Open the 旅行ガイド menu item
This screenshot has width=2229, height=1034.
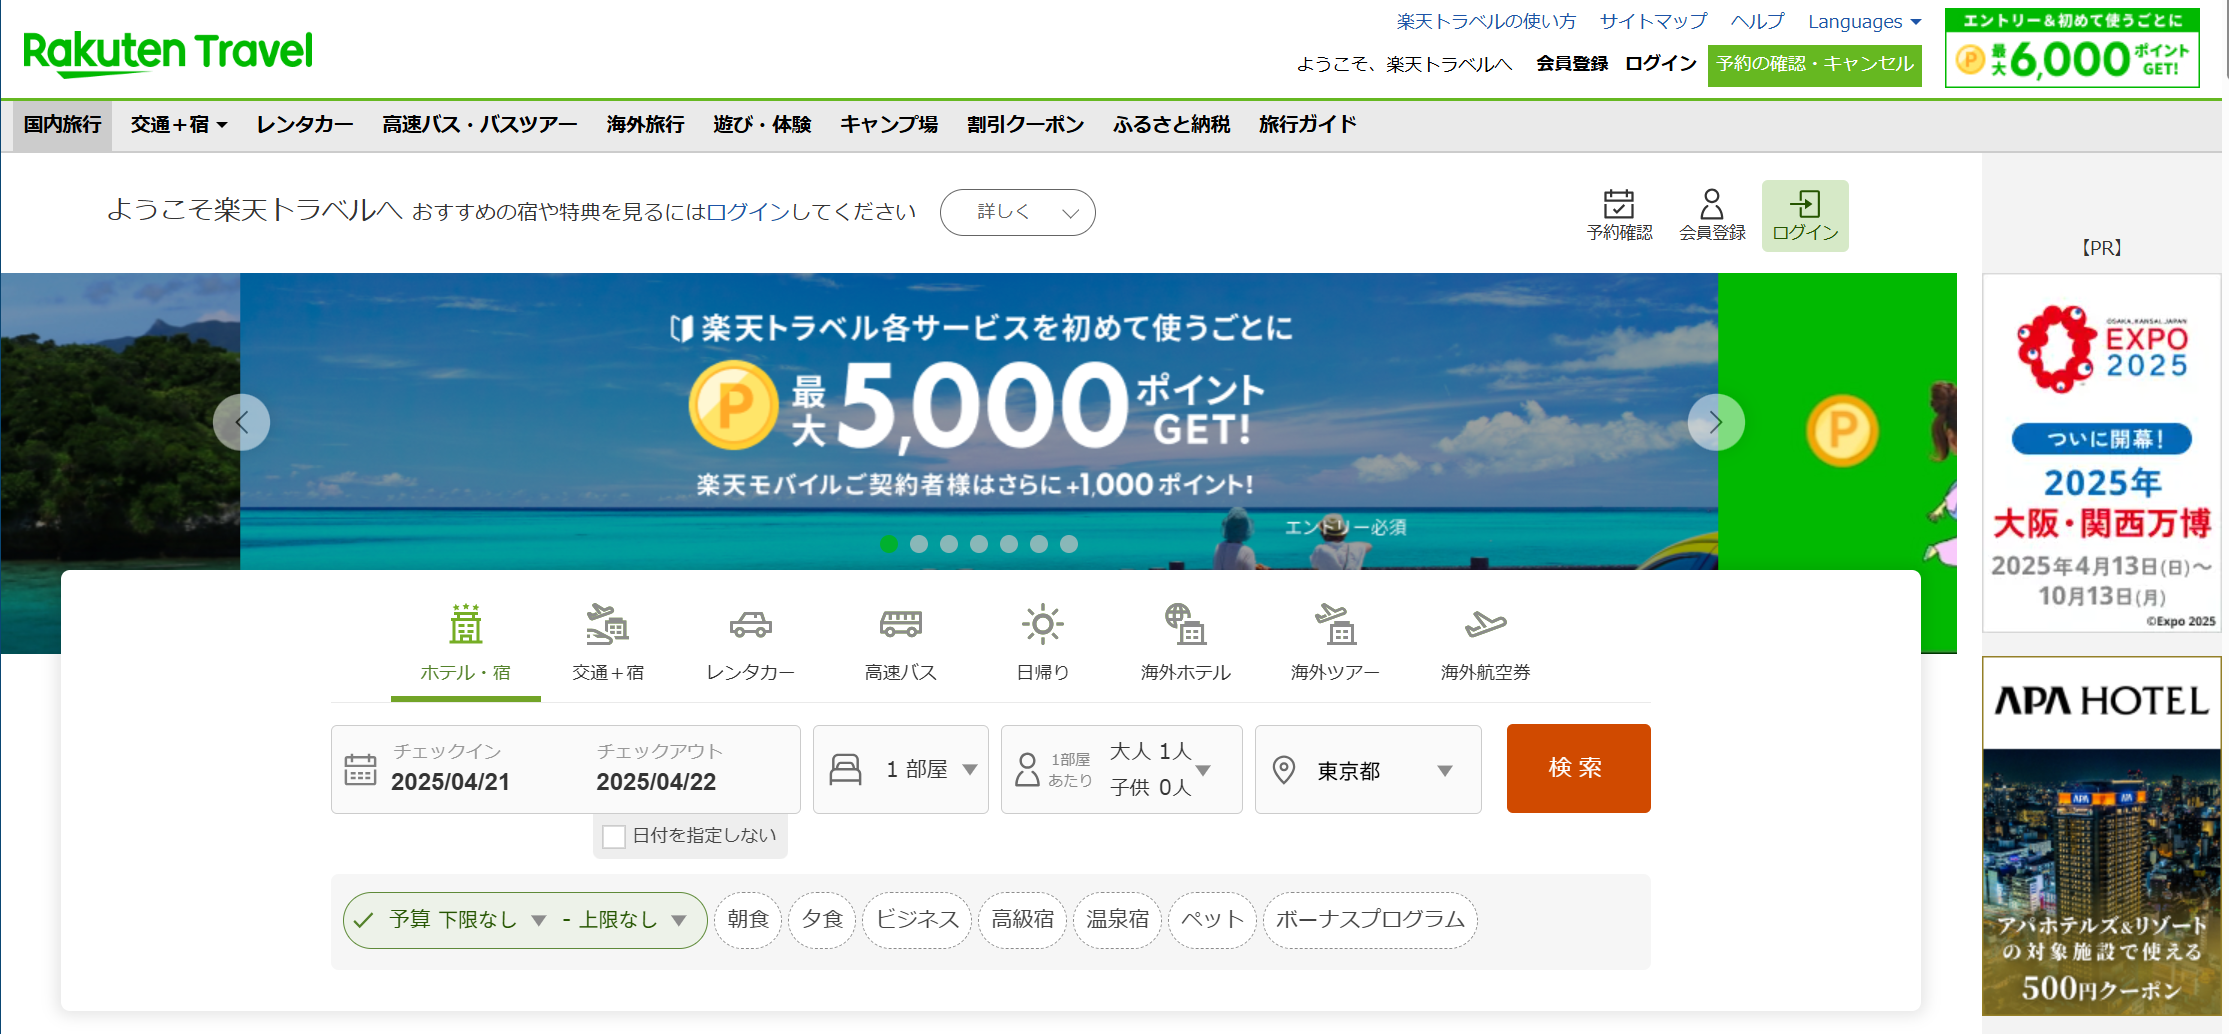(1307, 125)
